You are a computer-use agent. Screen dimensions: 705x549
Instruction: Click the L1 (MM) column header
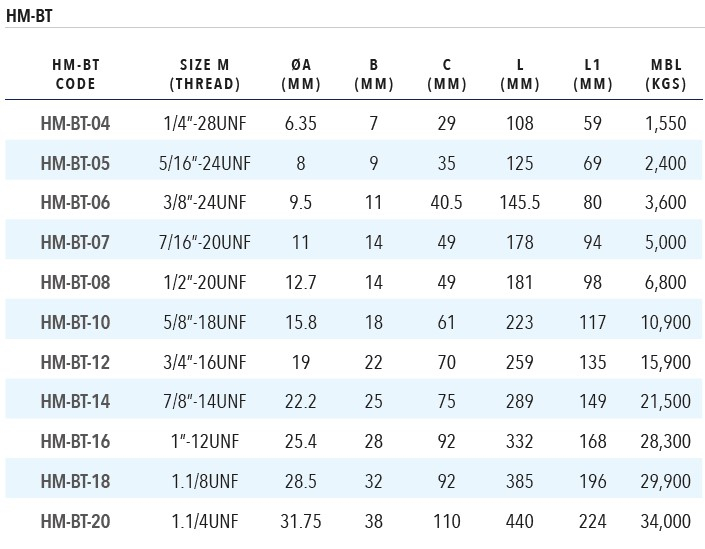(x=592, y=75)
